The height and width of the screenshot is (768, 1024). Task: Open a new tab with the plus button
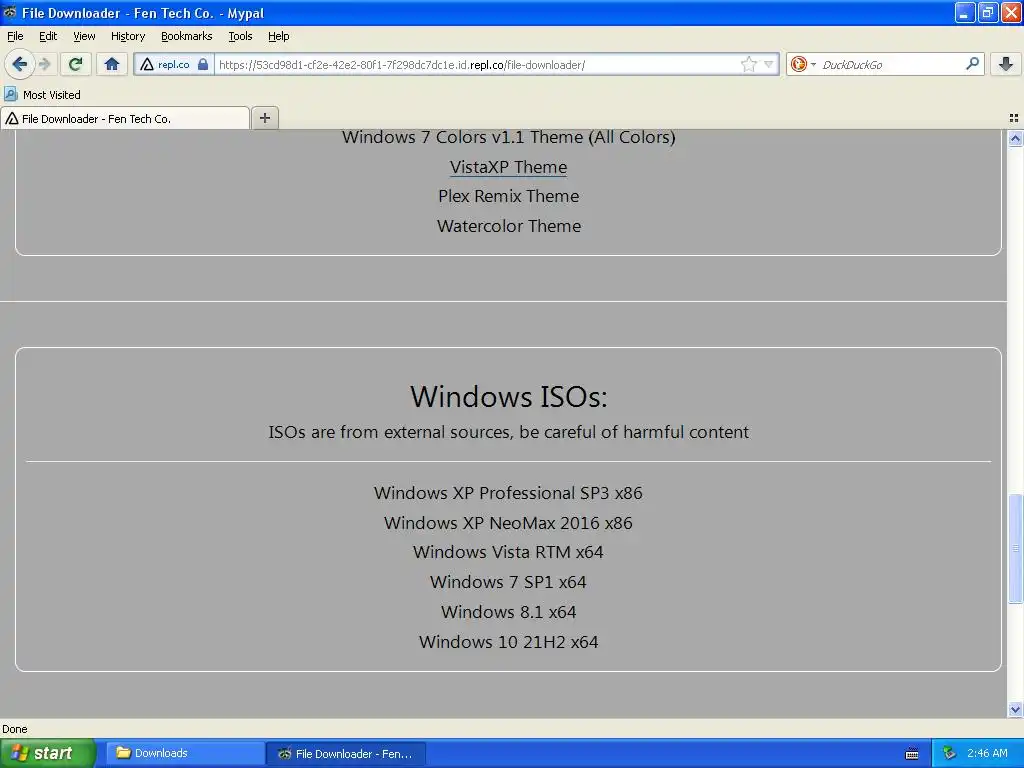[265, 118]
